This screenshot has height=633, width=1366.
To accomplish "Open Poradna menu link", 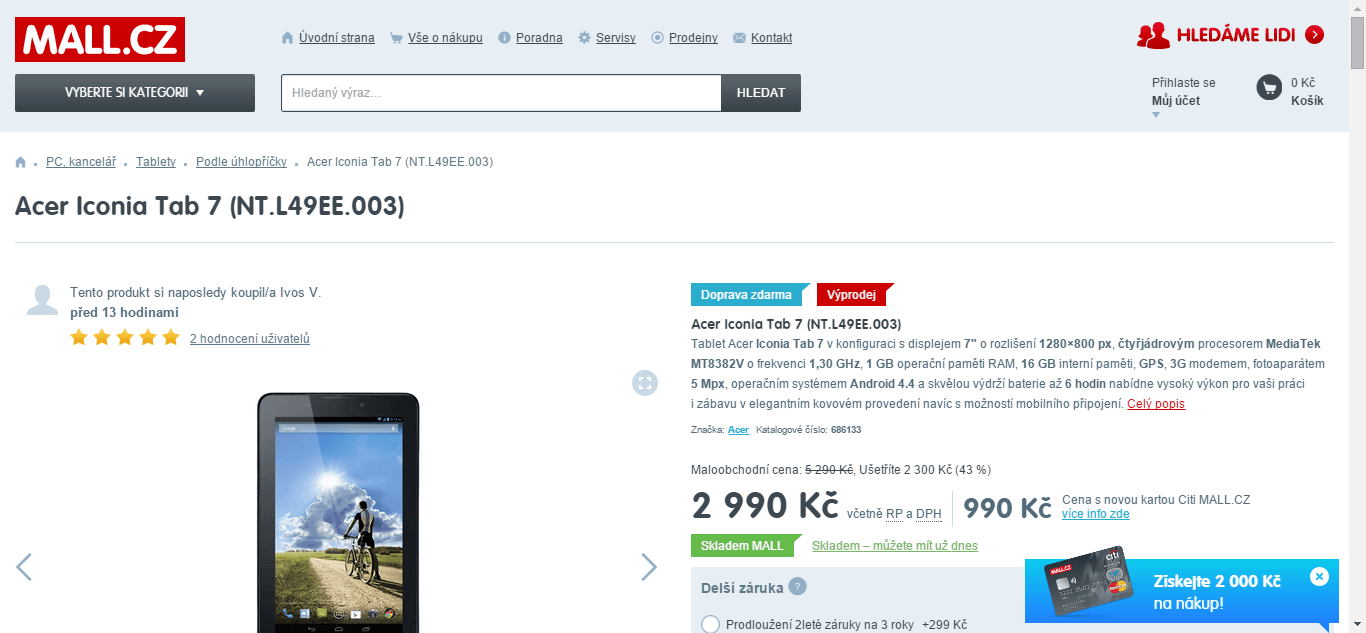I will (539, 38).
